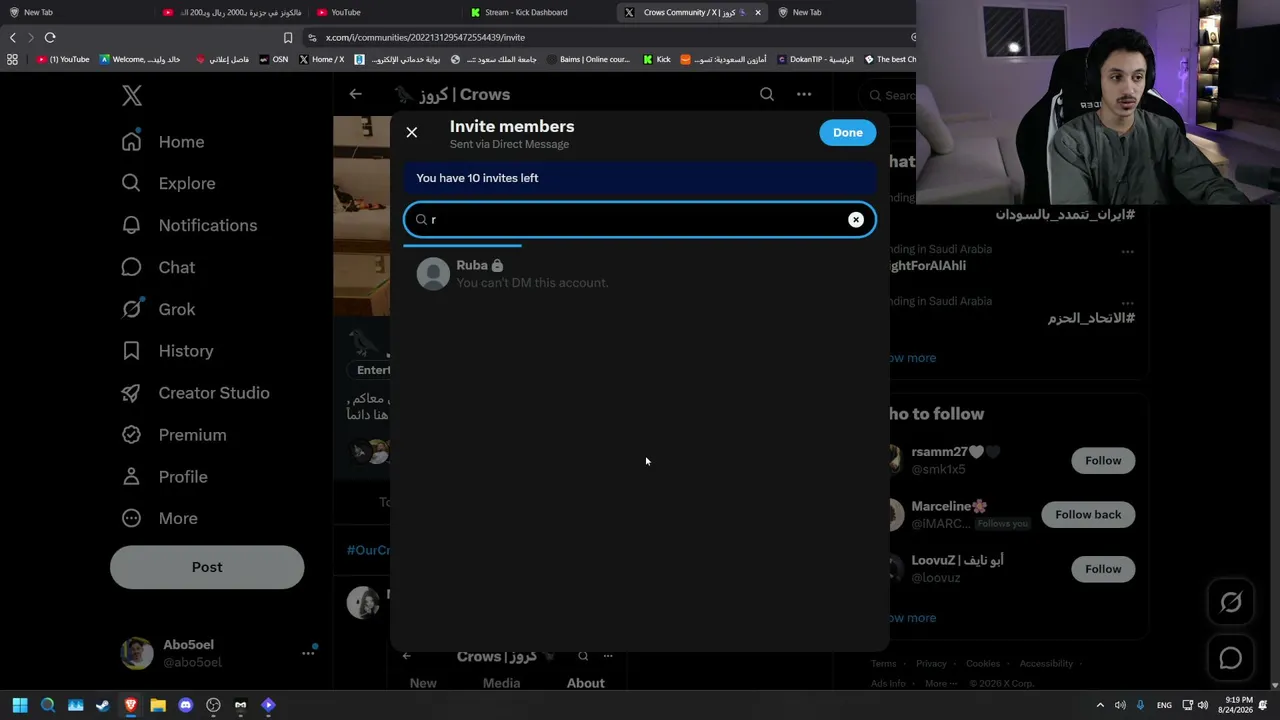Click the Profile person icon
The height and width of the screenshot is (720, 1280).
click(131, 477)
